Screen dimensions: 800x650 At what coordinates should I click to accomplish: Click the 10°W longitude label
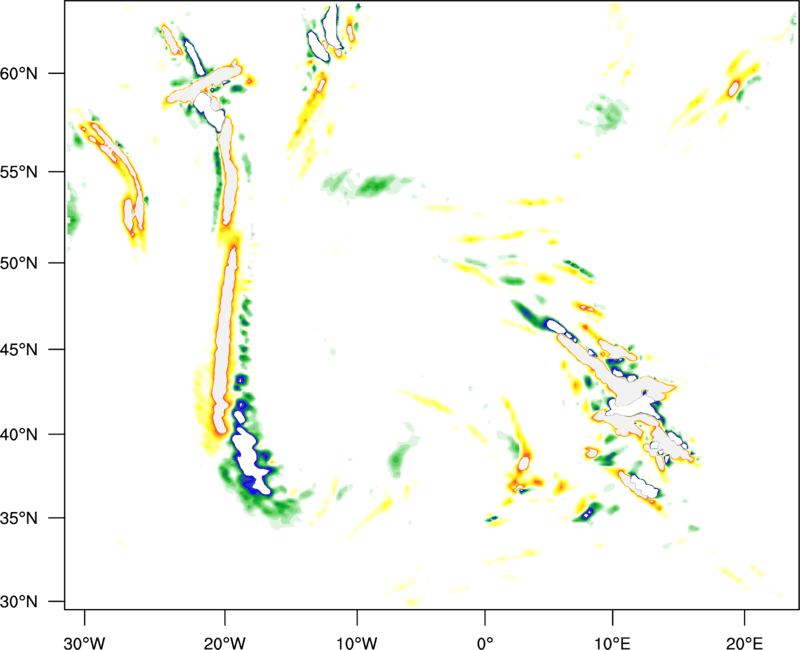(357, 643)
